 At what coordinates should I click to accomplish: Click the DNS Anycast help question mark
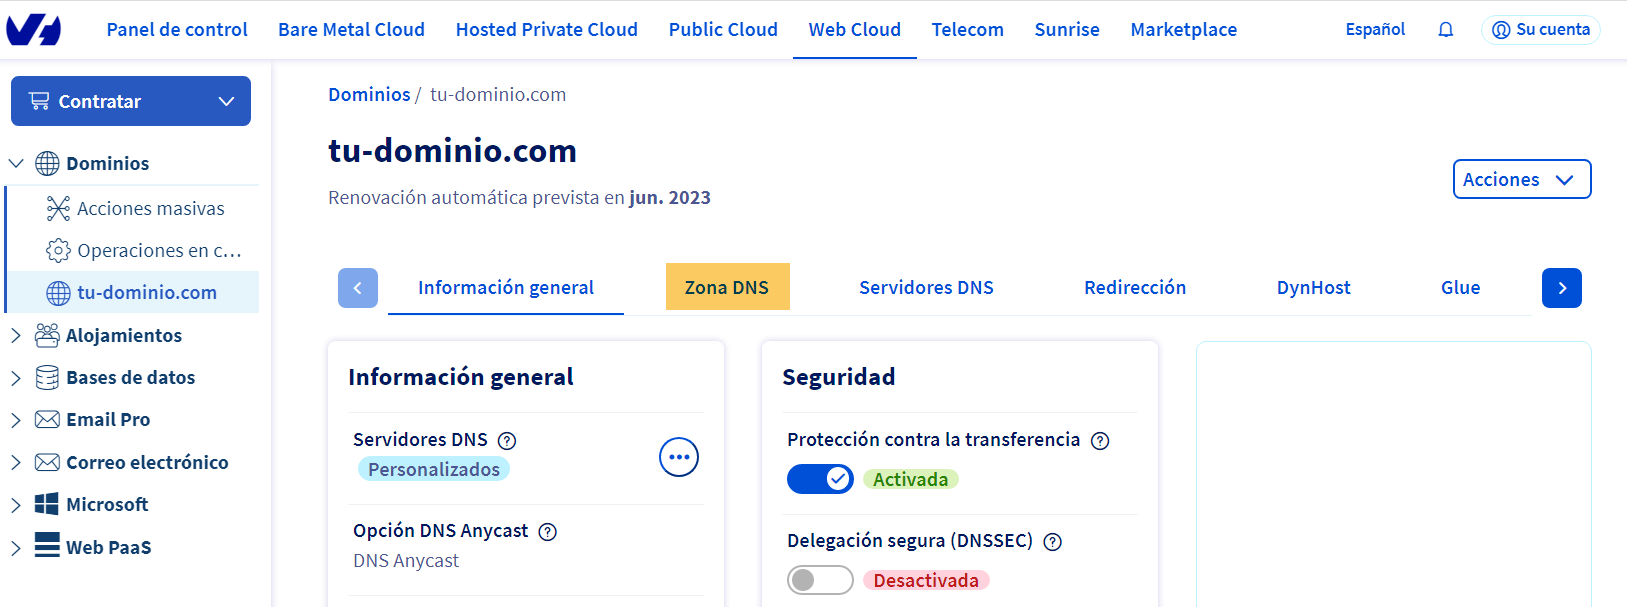[548, 532]
